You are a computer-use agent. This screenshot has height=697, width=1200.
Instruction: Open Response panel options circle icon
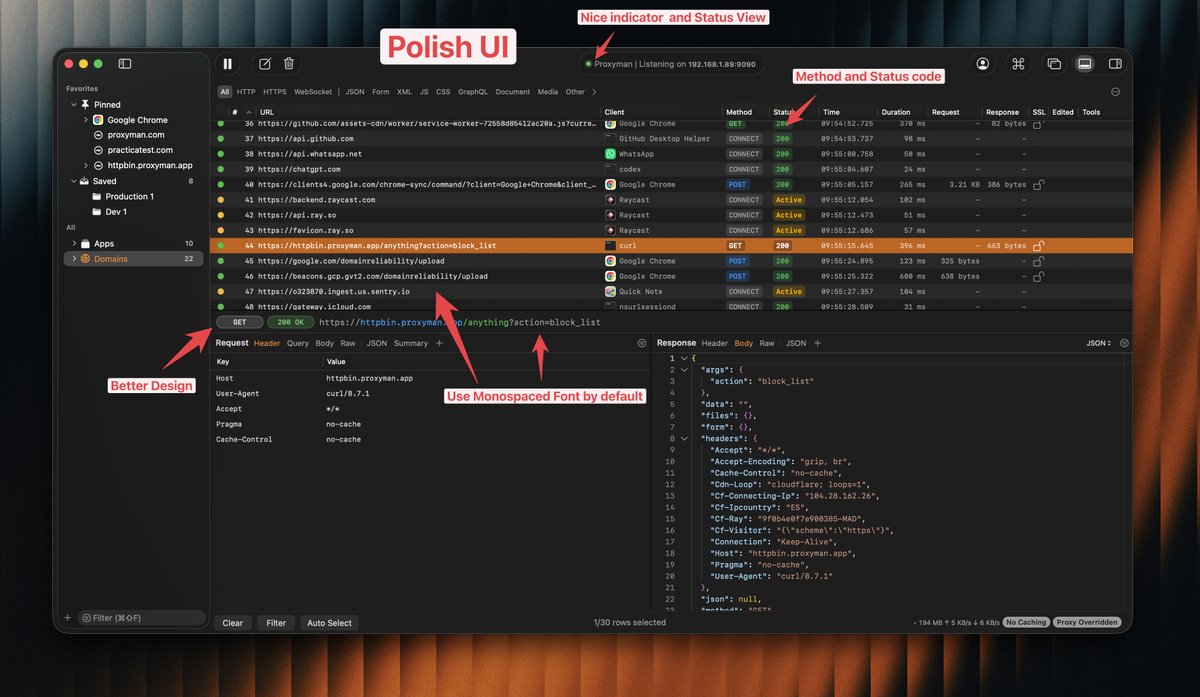pos(1124,343)
